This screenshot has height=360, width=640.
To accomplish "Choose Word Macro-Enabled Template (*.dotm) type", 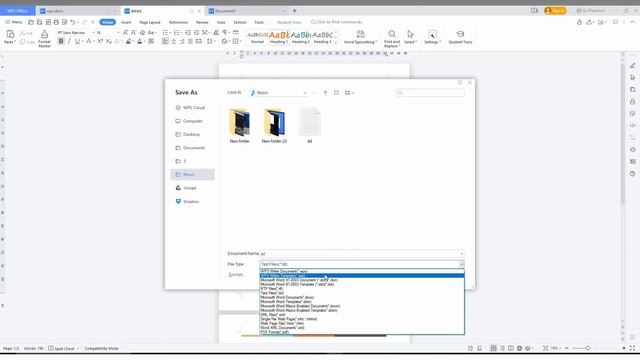I will (362, 311).
